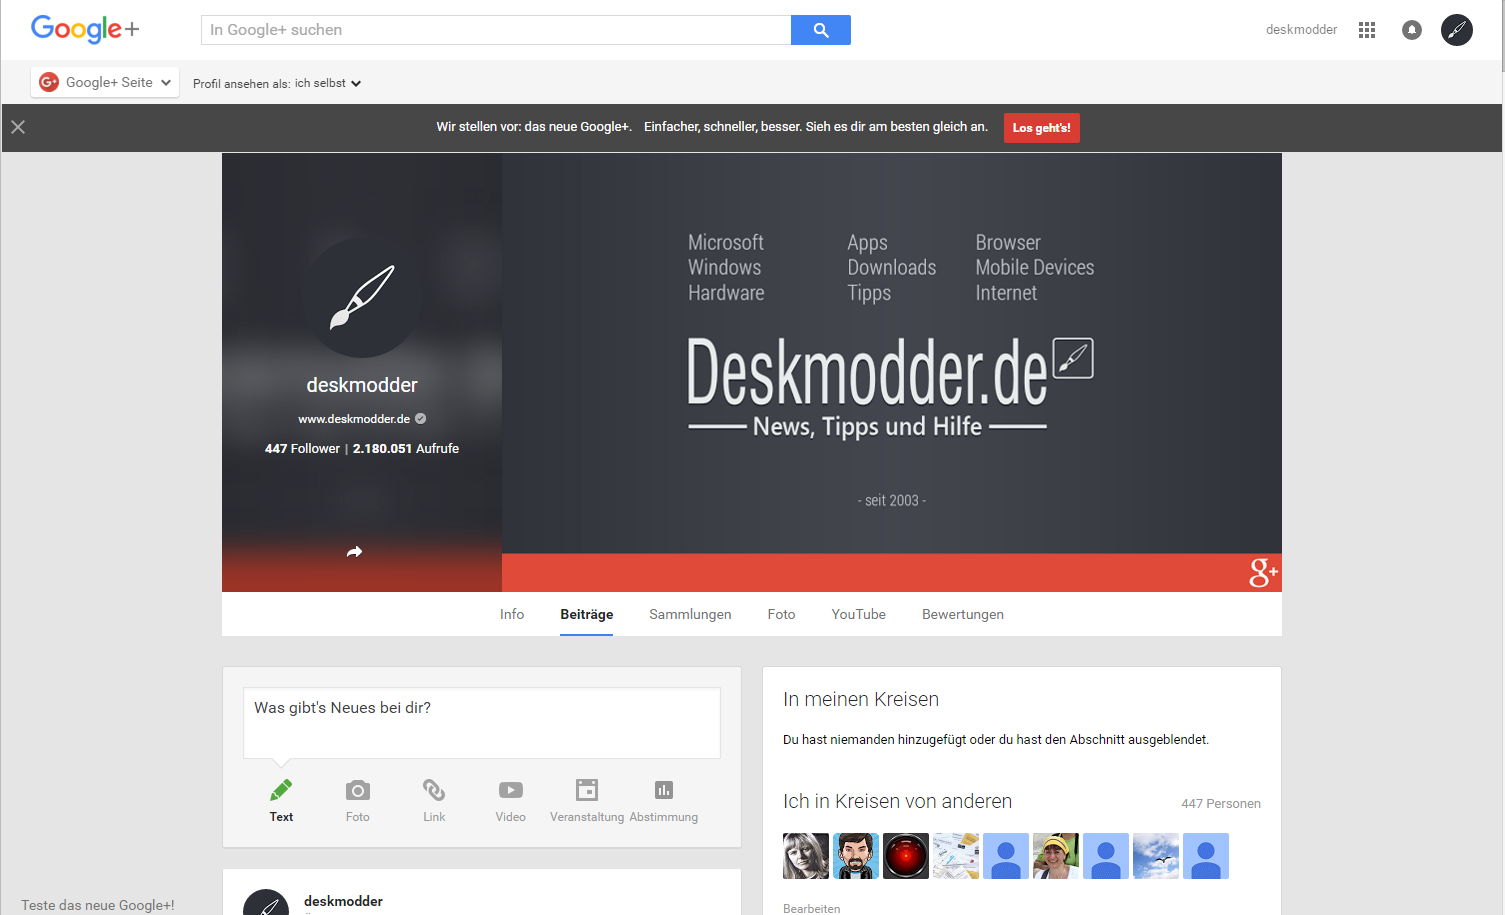Click the verified checkmark next to www.deskmodder.de

click(x=421, y=419)
